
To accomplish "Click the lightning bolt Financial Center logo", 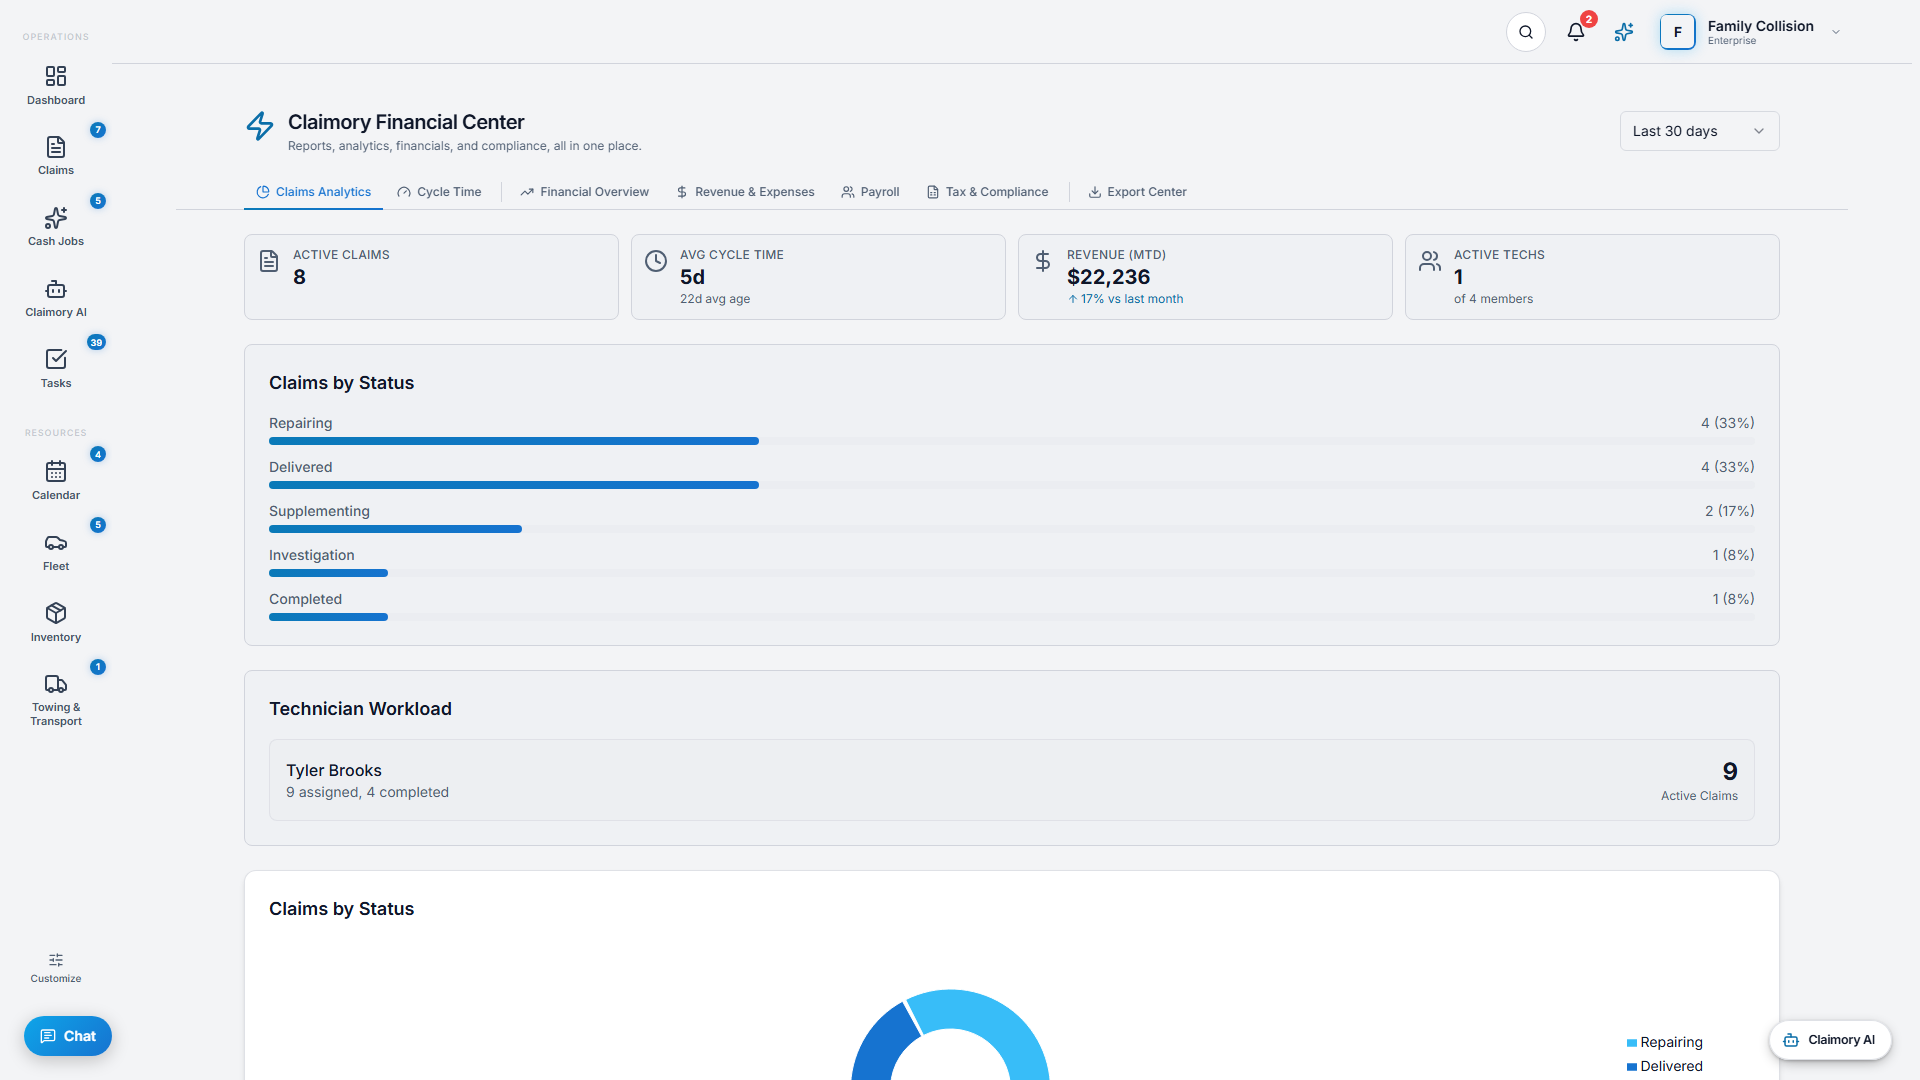I will [260, 126].
